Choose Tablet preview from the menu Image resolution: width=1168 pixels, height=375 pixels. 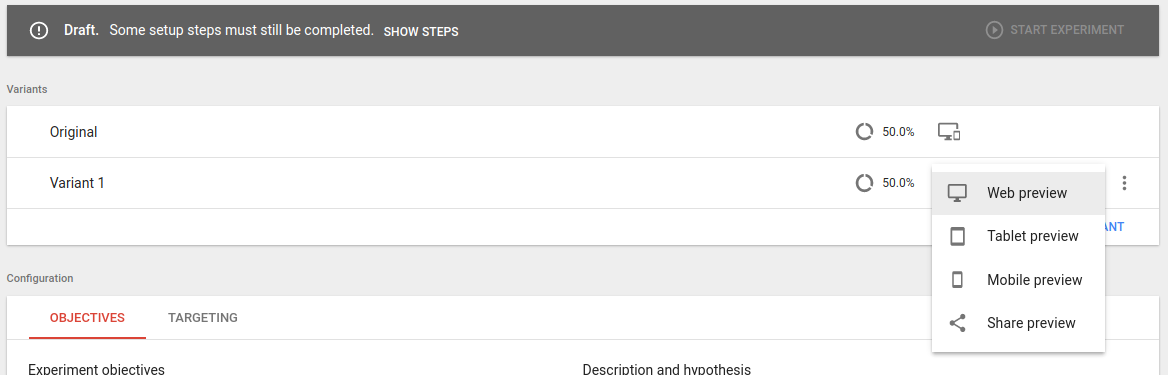1018,236
